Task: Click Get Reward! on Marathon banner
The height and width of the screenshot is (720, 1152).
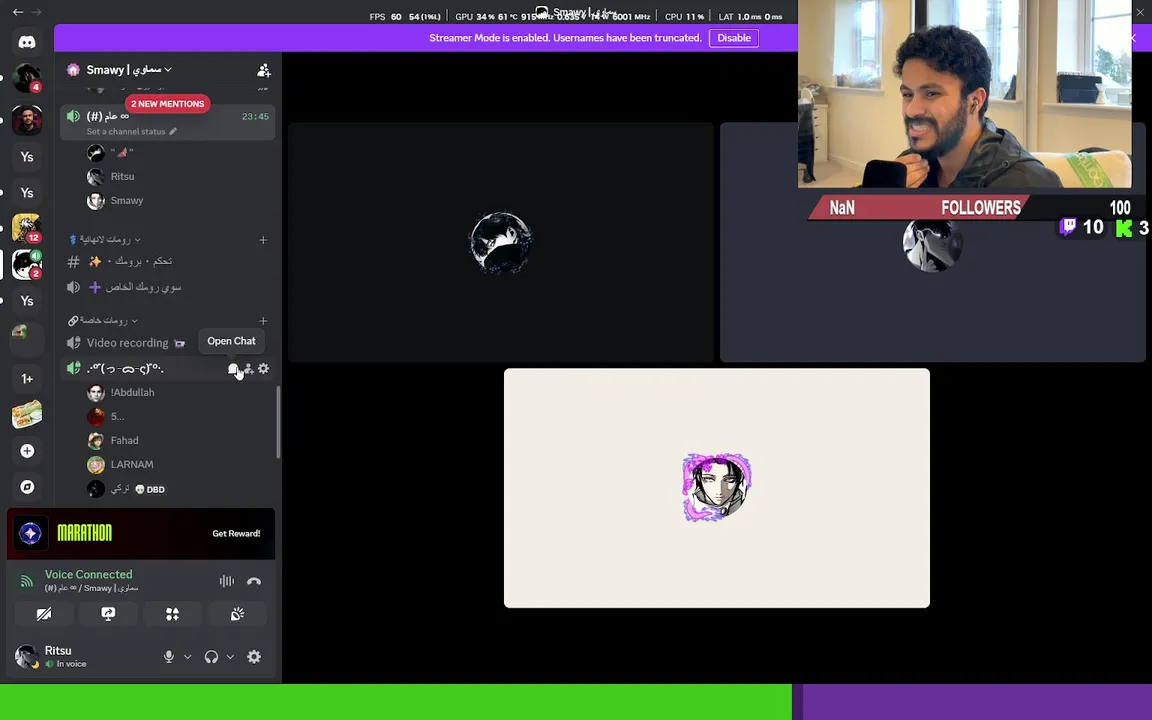Action: click(x=236, y=533)
